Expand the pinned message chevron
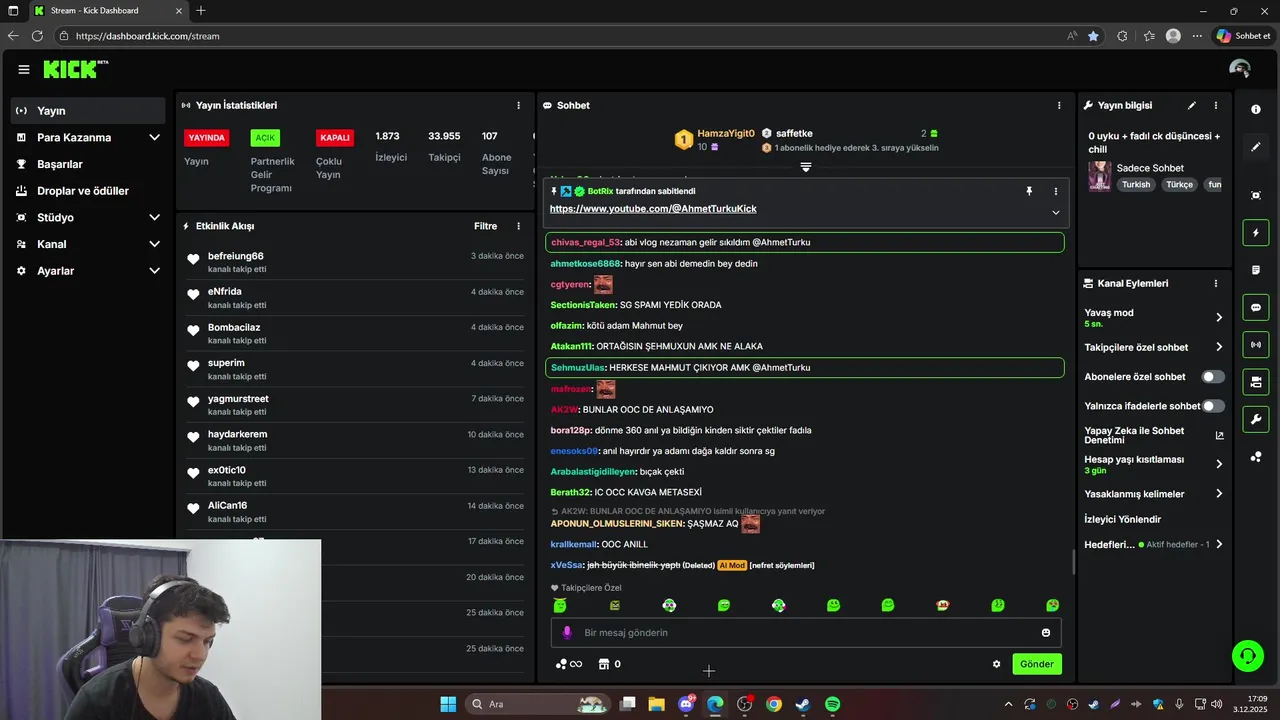1280x720 pixels. [x=1055, y=212]
